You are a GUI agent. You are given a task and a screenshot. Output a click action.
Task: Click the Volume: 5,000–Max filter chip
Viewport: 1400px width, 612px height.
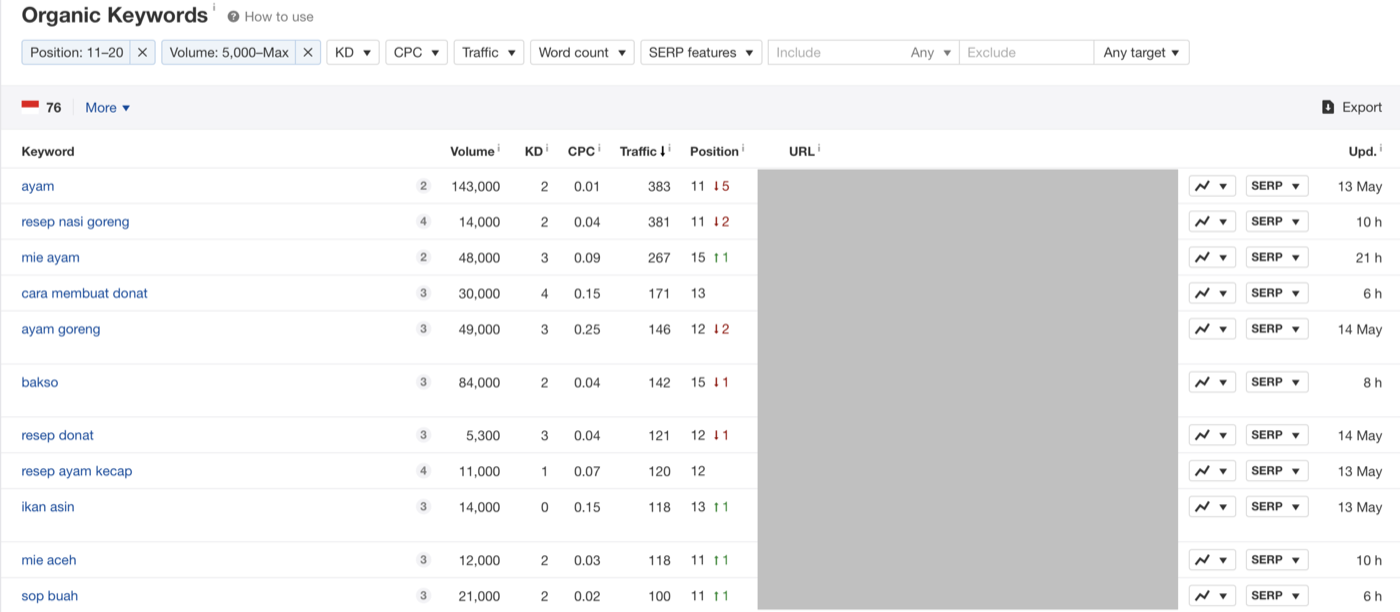click(x=229, y=52)
